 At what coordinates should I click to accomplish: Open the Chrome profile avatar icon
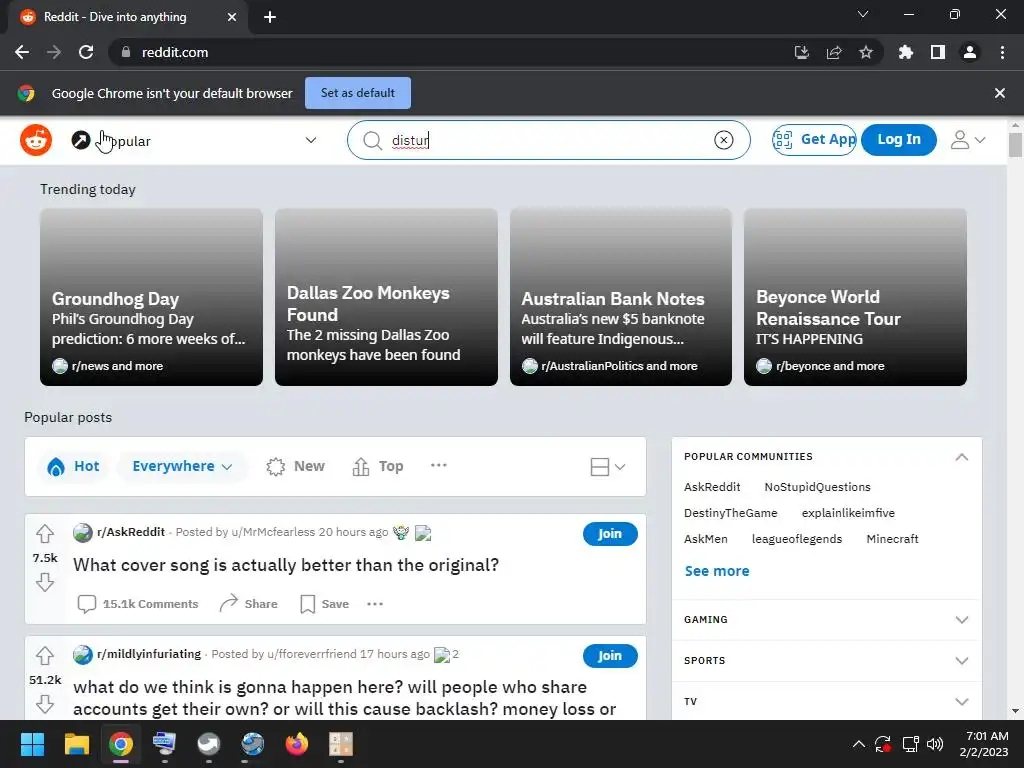point(970,52)
